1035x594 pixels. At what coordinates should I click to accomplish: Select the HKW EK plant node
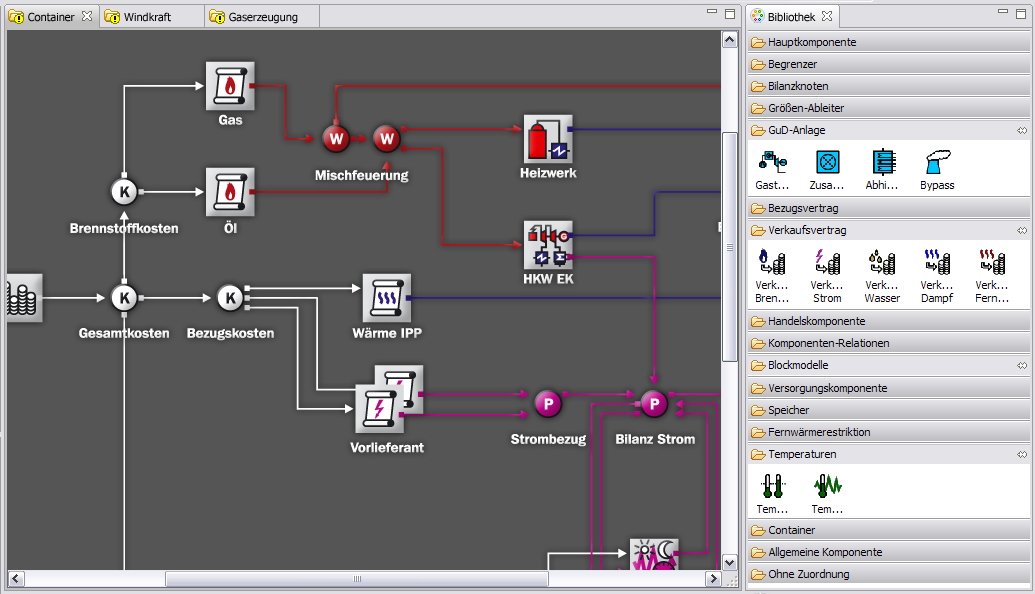point(548,245)
